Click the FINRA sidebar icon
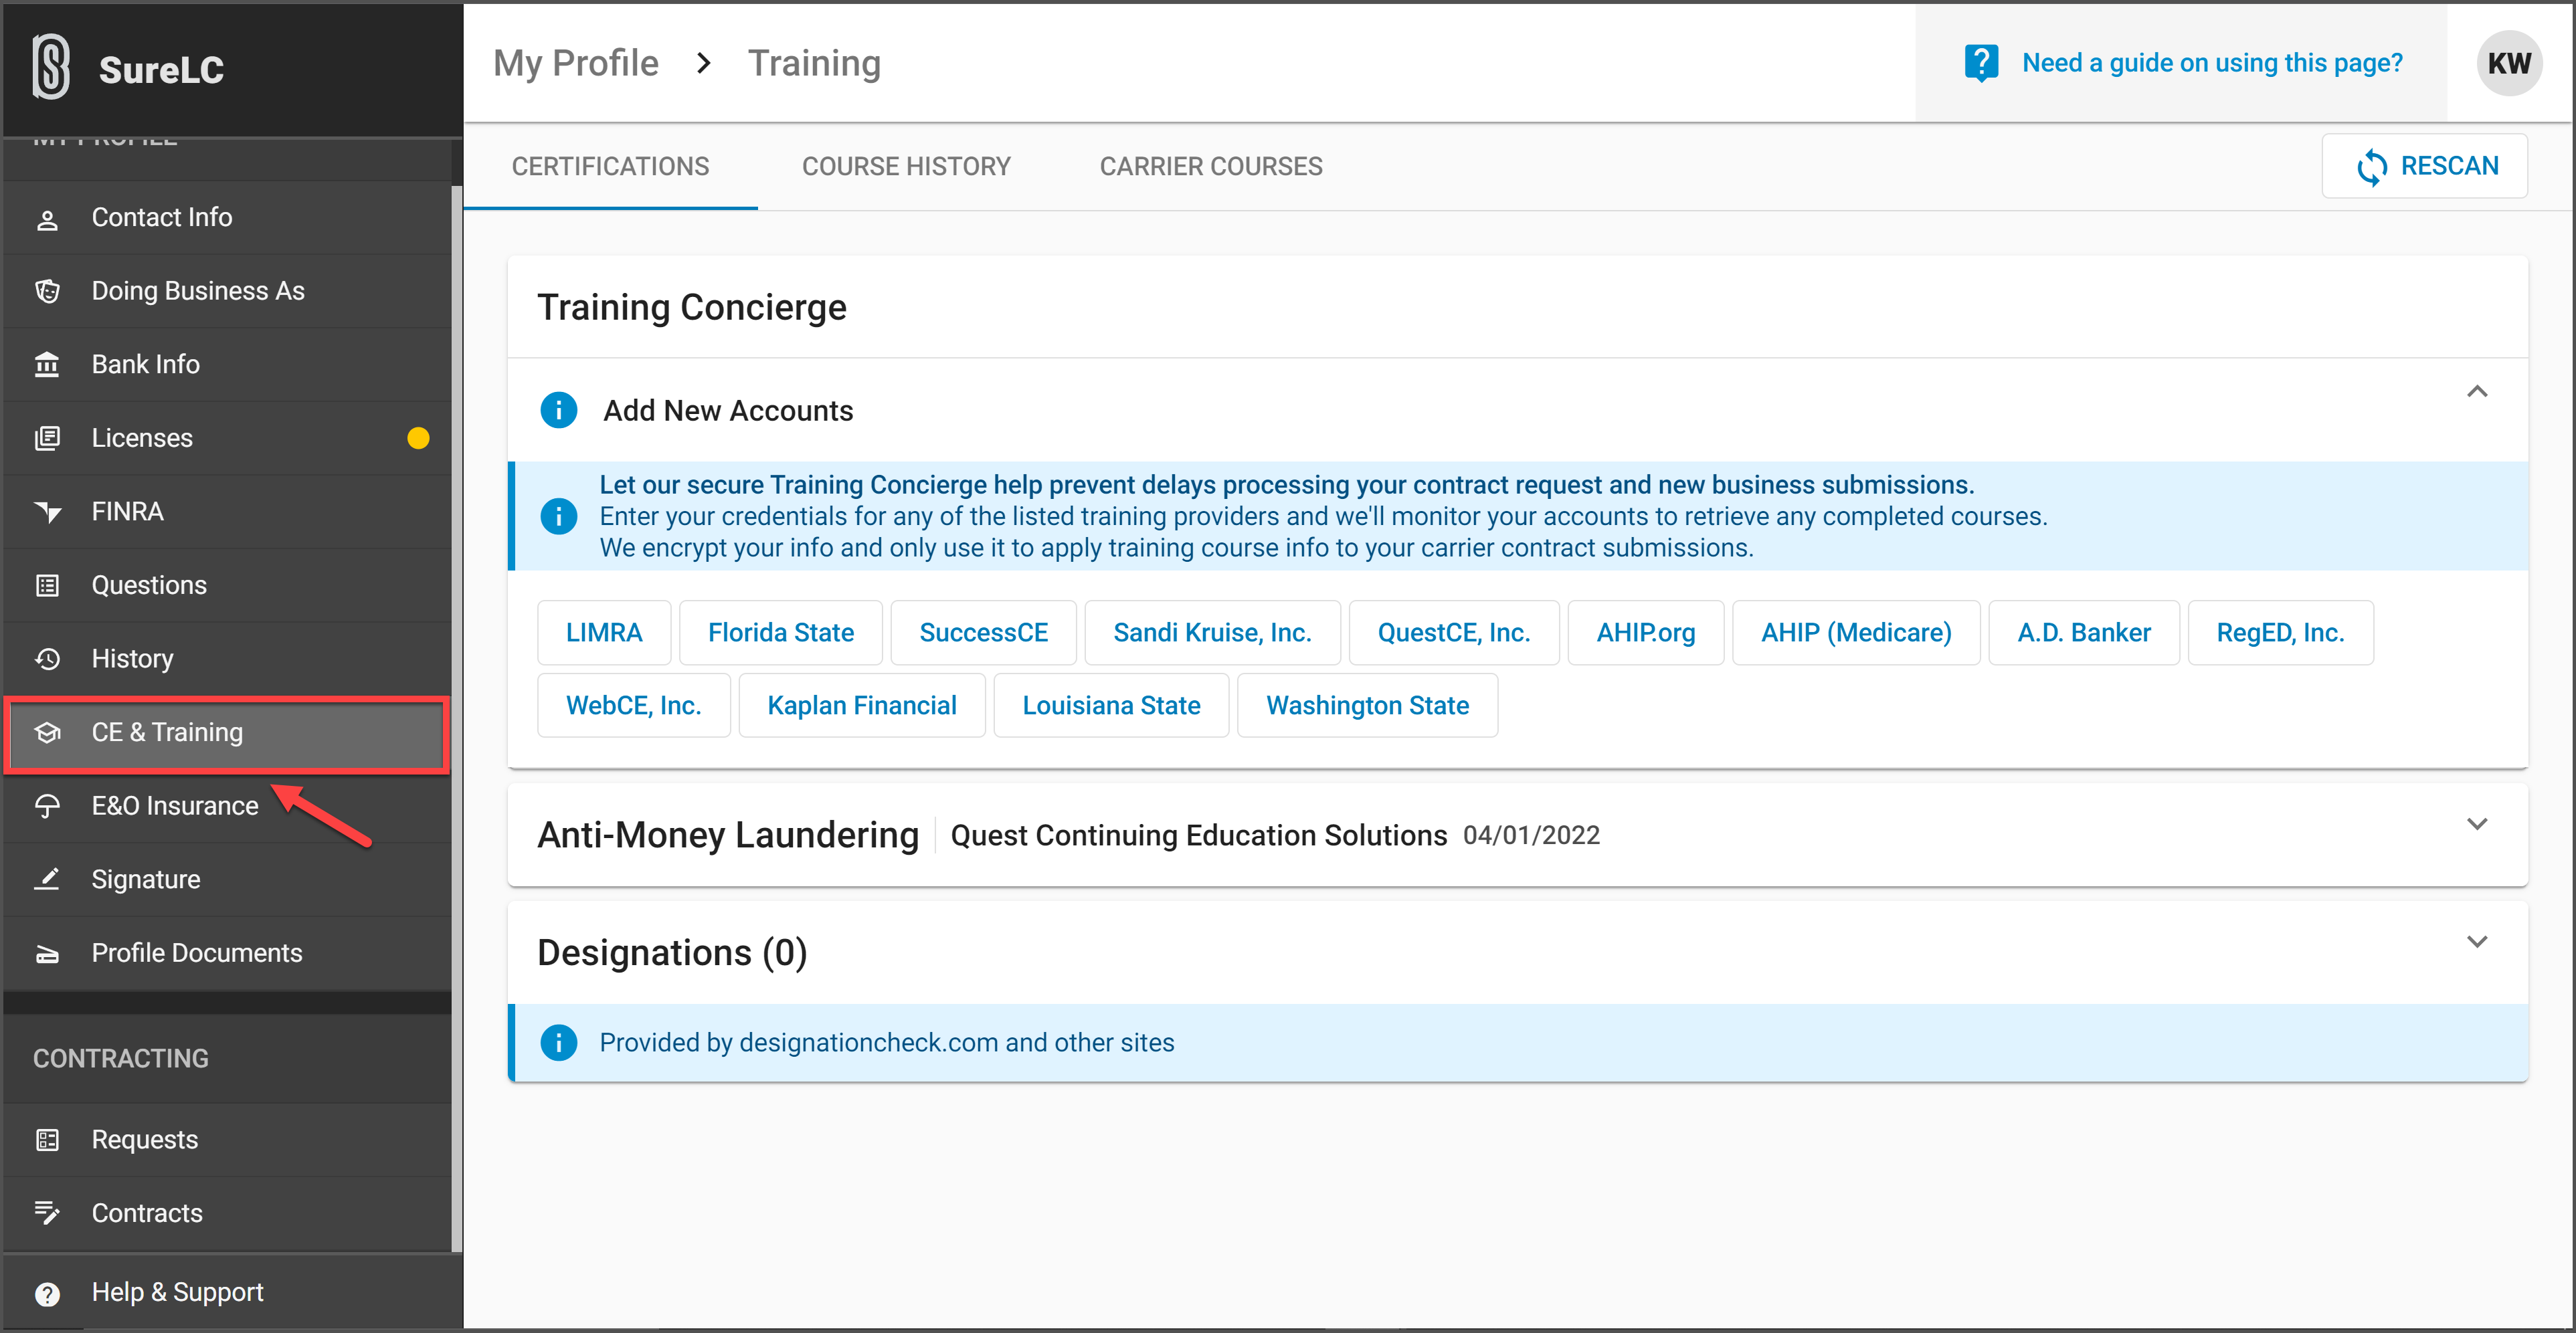This screenshot has height=1333, width=2576. coord(47,512)
